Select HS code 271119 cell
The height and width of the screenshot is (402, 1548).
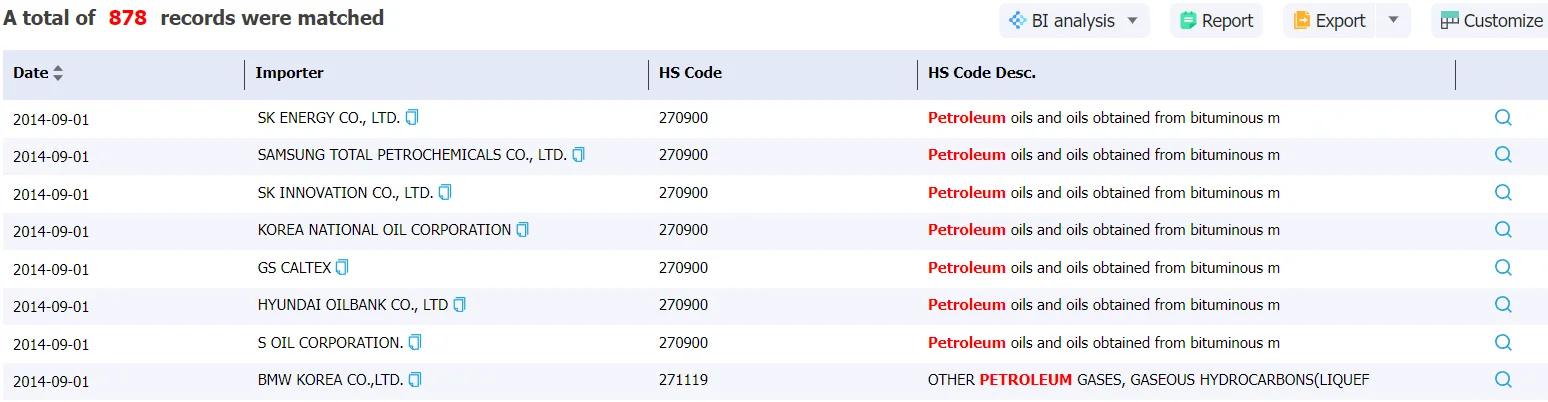click(683, 380)
